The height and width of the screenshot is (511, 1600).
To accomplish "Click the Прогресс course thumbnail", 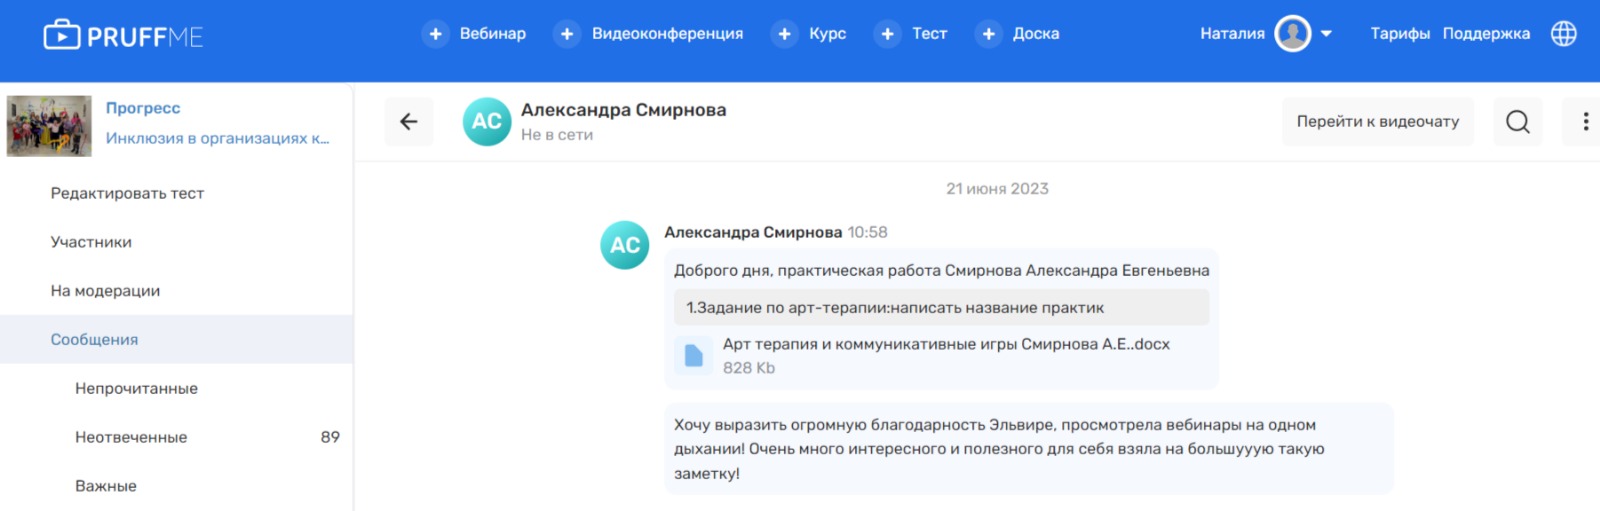I will (x=49, y=126).
